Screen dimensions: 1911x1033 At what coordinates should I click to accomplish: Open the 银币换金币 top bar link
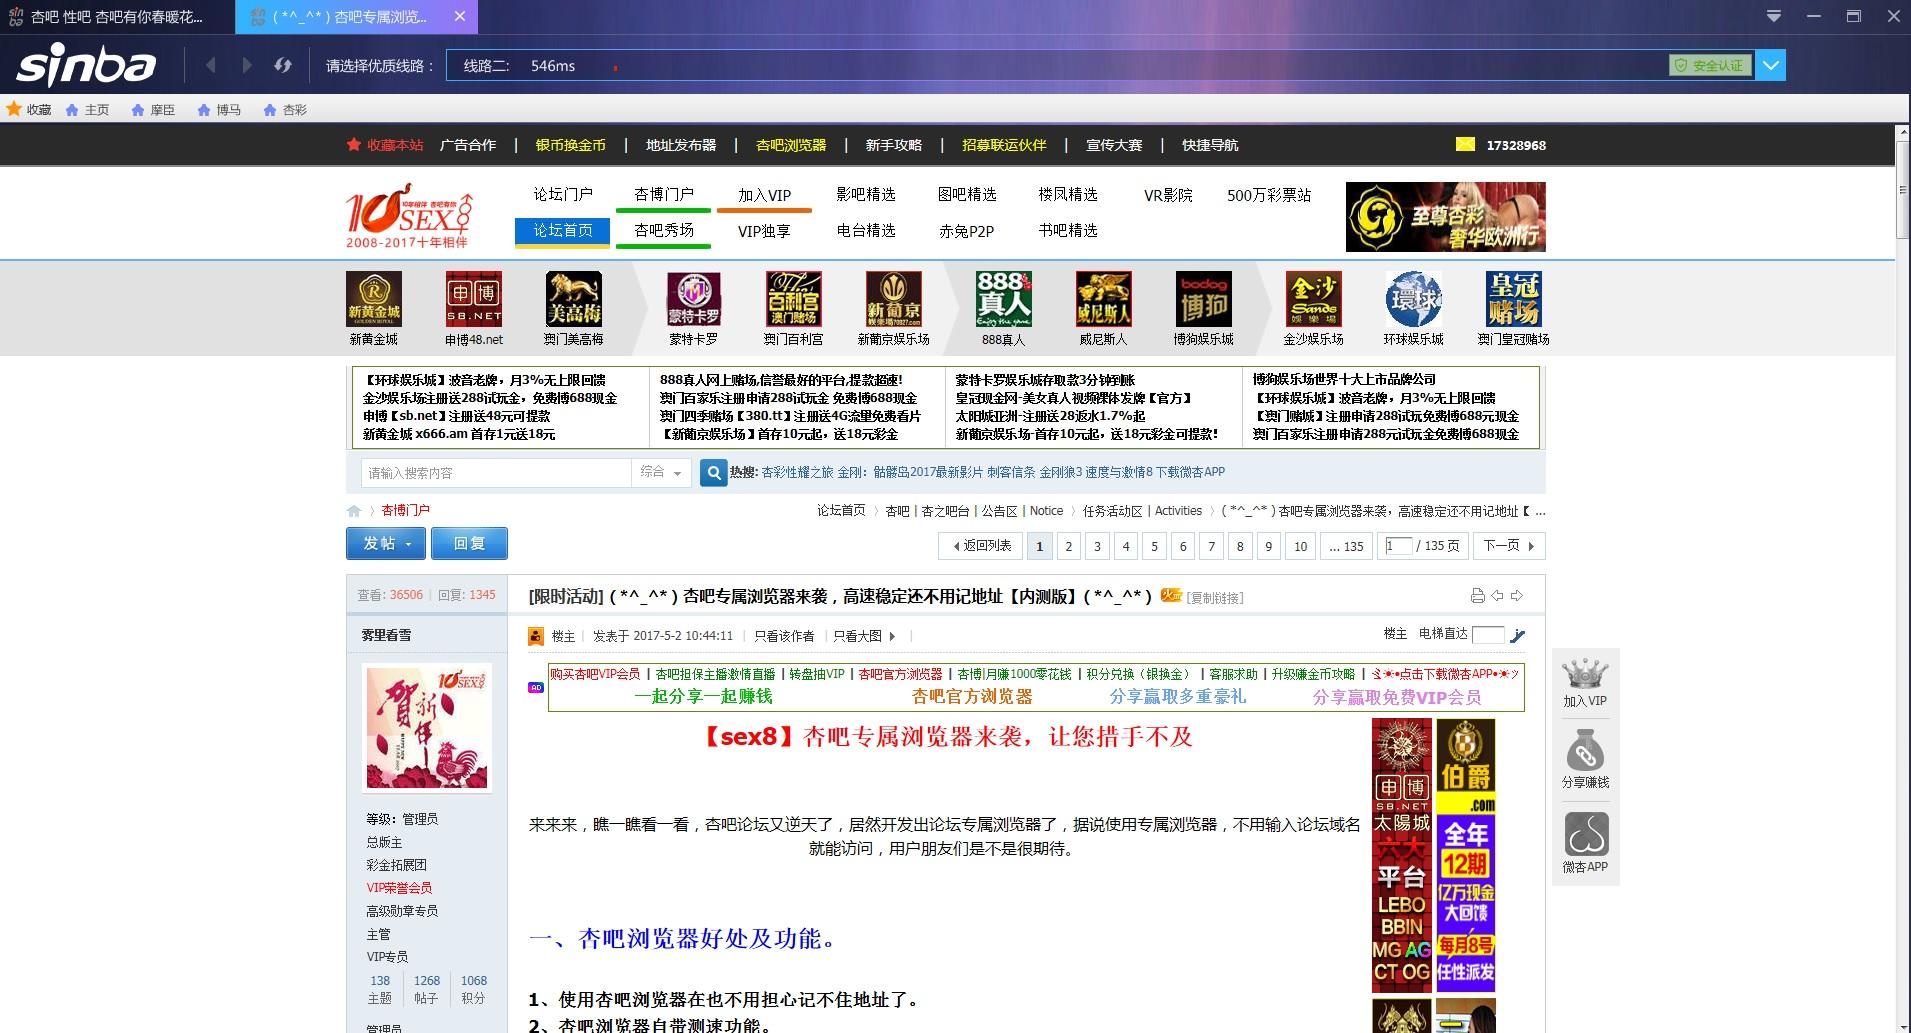click(571, 145)
